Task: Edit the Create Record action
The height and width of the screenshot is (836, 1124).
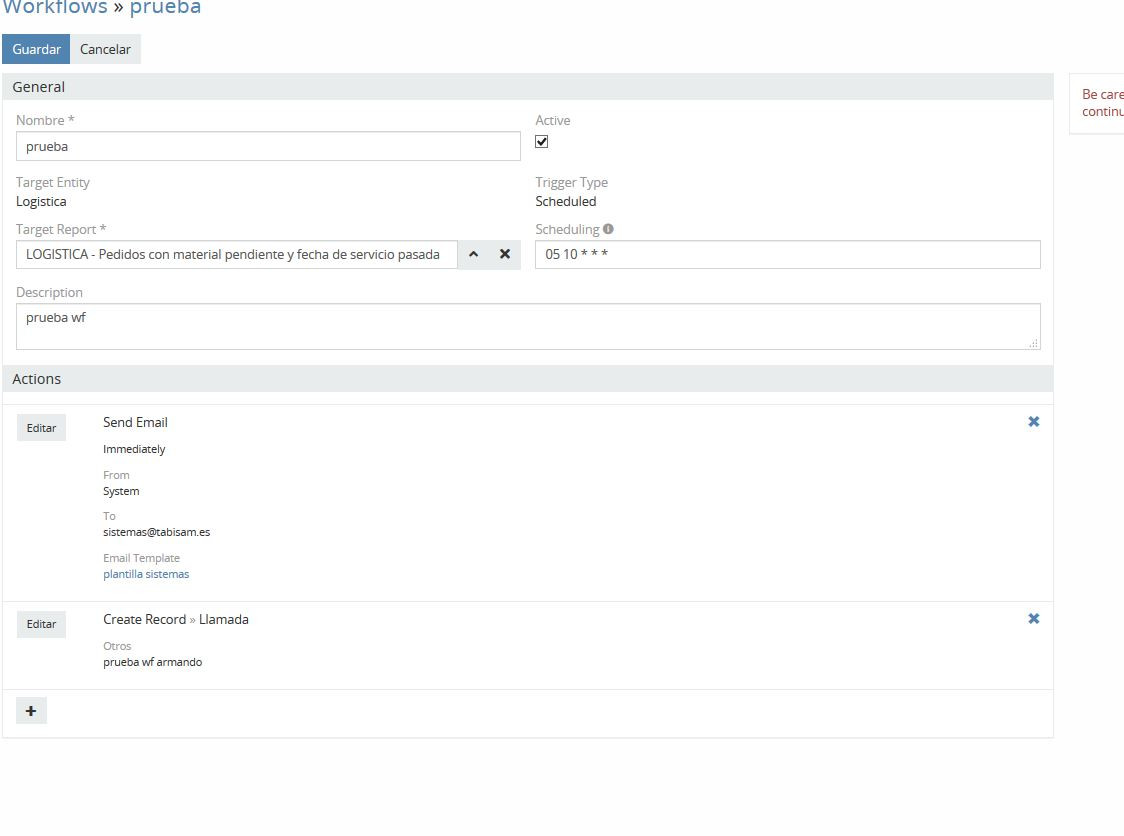Action: pyautogui.click(x=41, y=624)
